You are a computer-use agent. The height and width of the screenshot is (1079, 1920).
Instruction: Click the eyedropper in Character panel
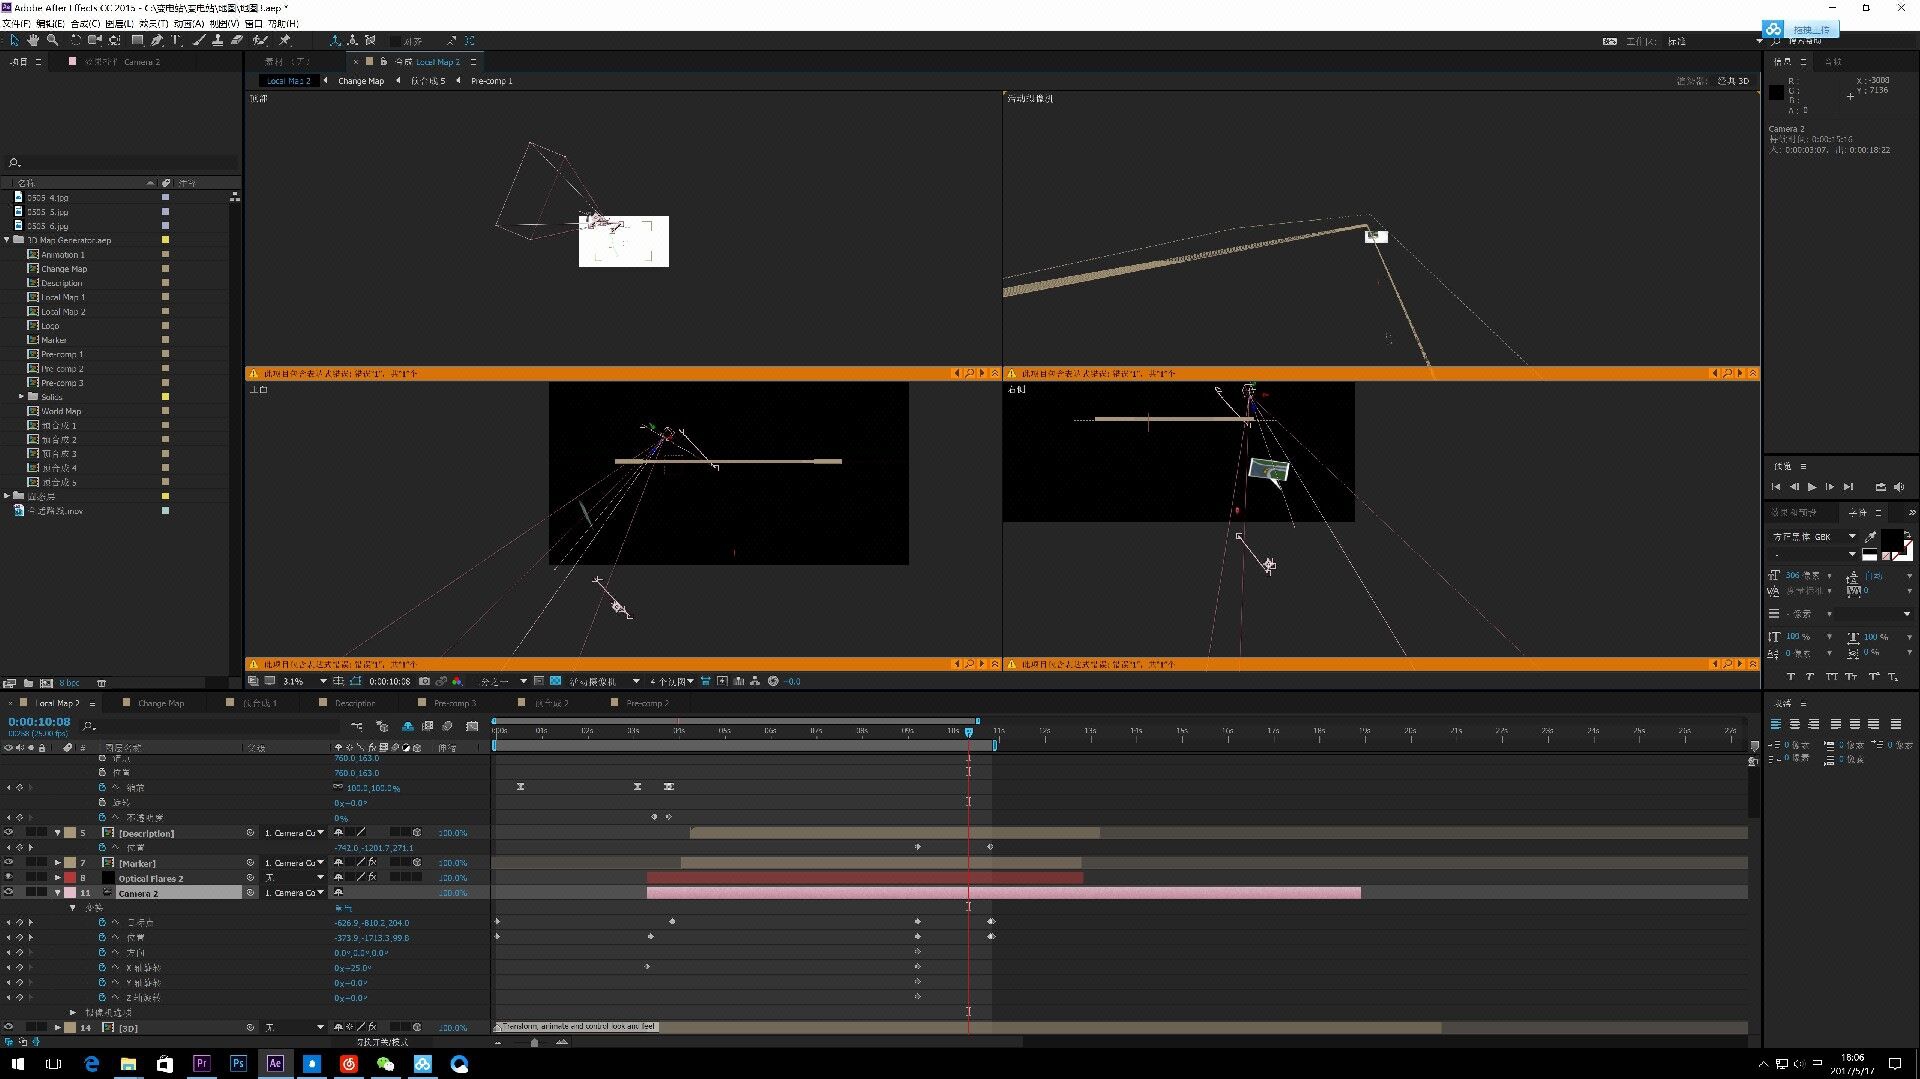pyautogui.click(x=1871, y=537)
